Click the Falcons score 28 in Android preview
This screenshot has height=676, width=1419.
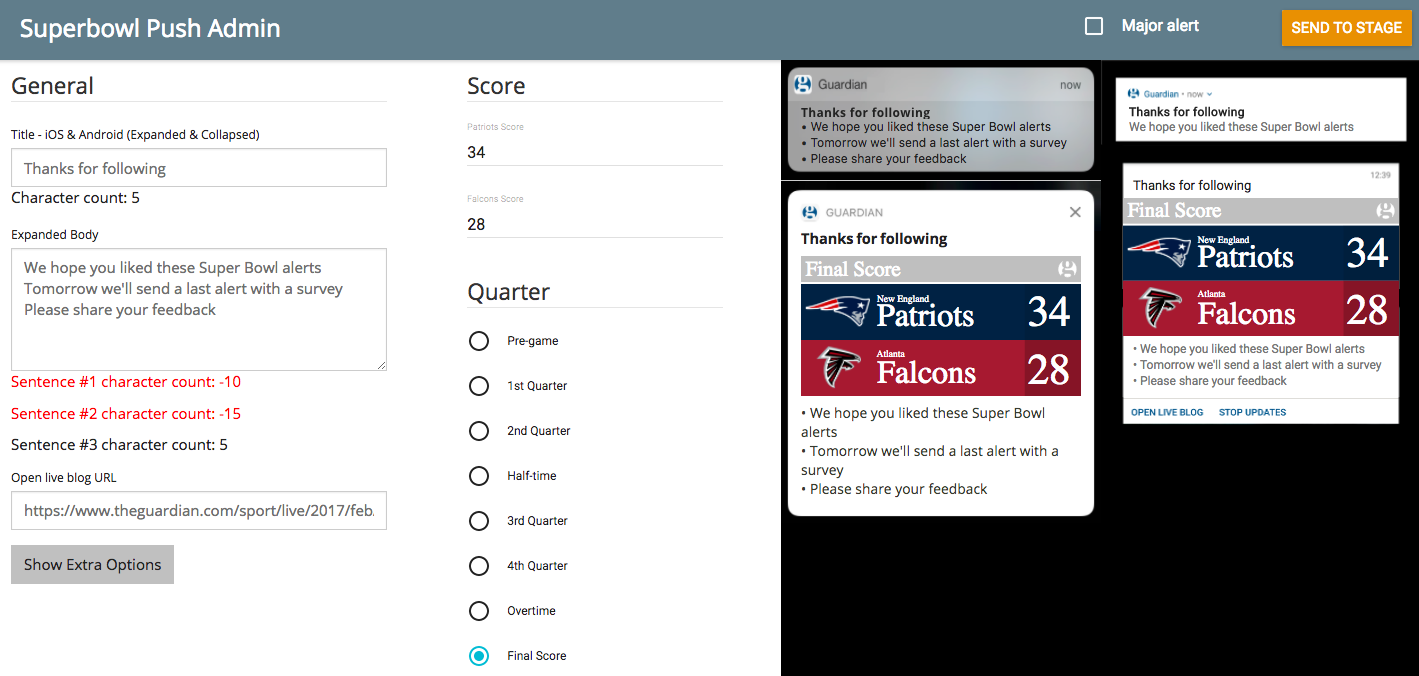[x=1366, y=310]
